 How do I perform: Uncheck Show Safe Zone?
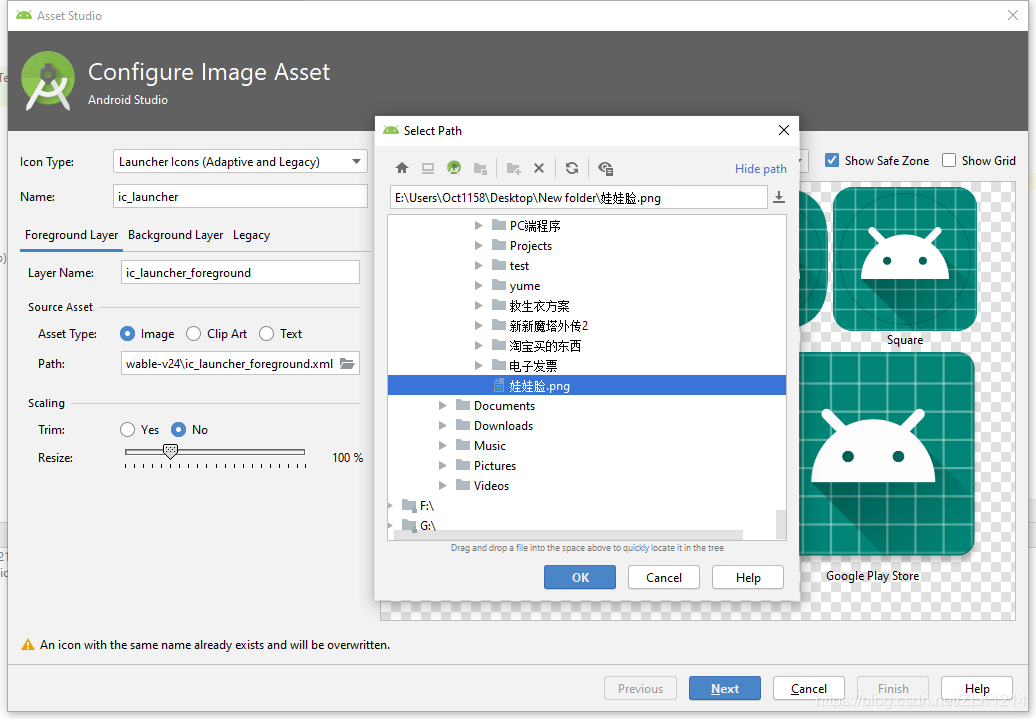(x=832, y=160)
